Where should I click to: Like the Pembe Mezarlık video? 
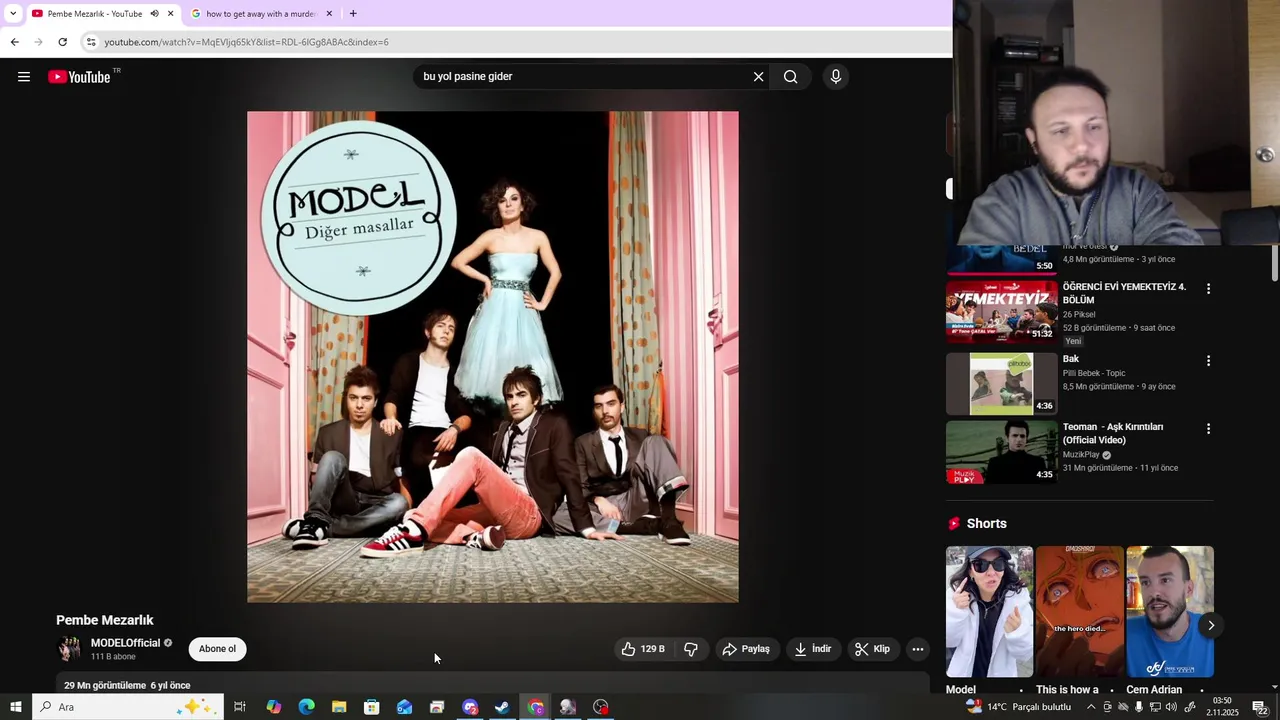pyautogui.click(x=643, y=649)
